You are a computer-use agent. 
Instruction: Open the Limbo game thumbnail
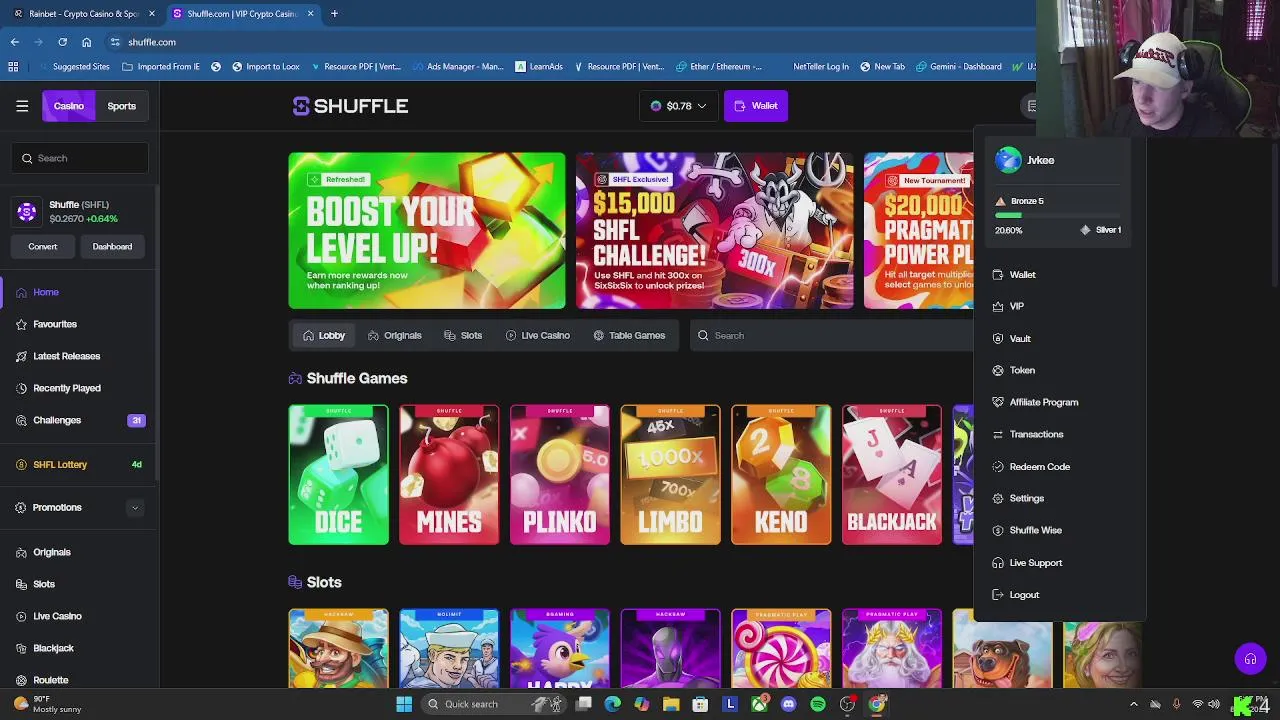click(670, 475)
